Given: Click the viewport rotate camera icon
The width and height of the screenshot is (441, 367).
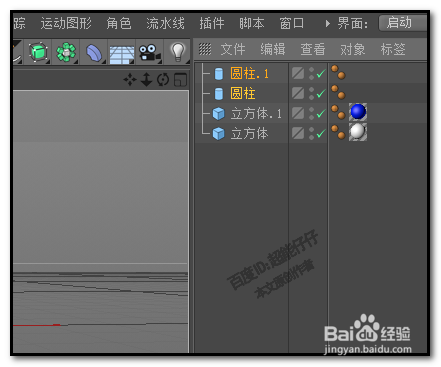Looking at the screenshot, I should click(x=163, y=80).
